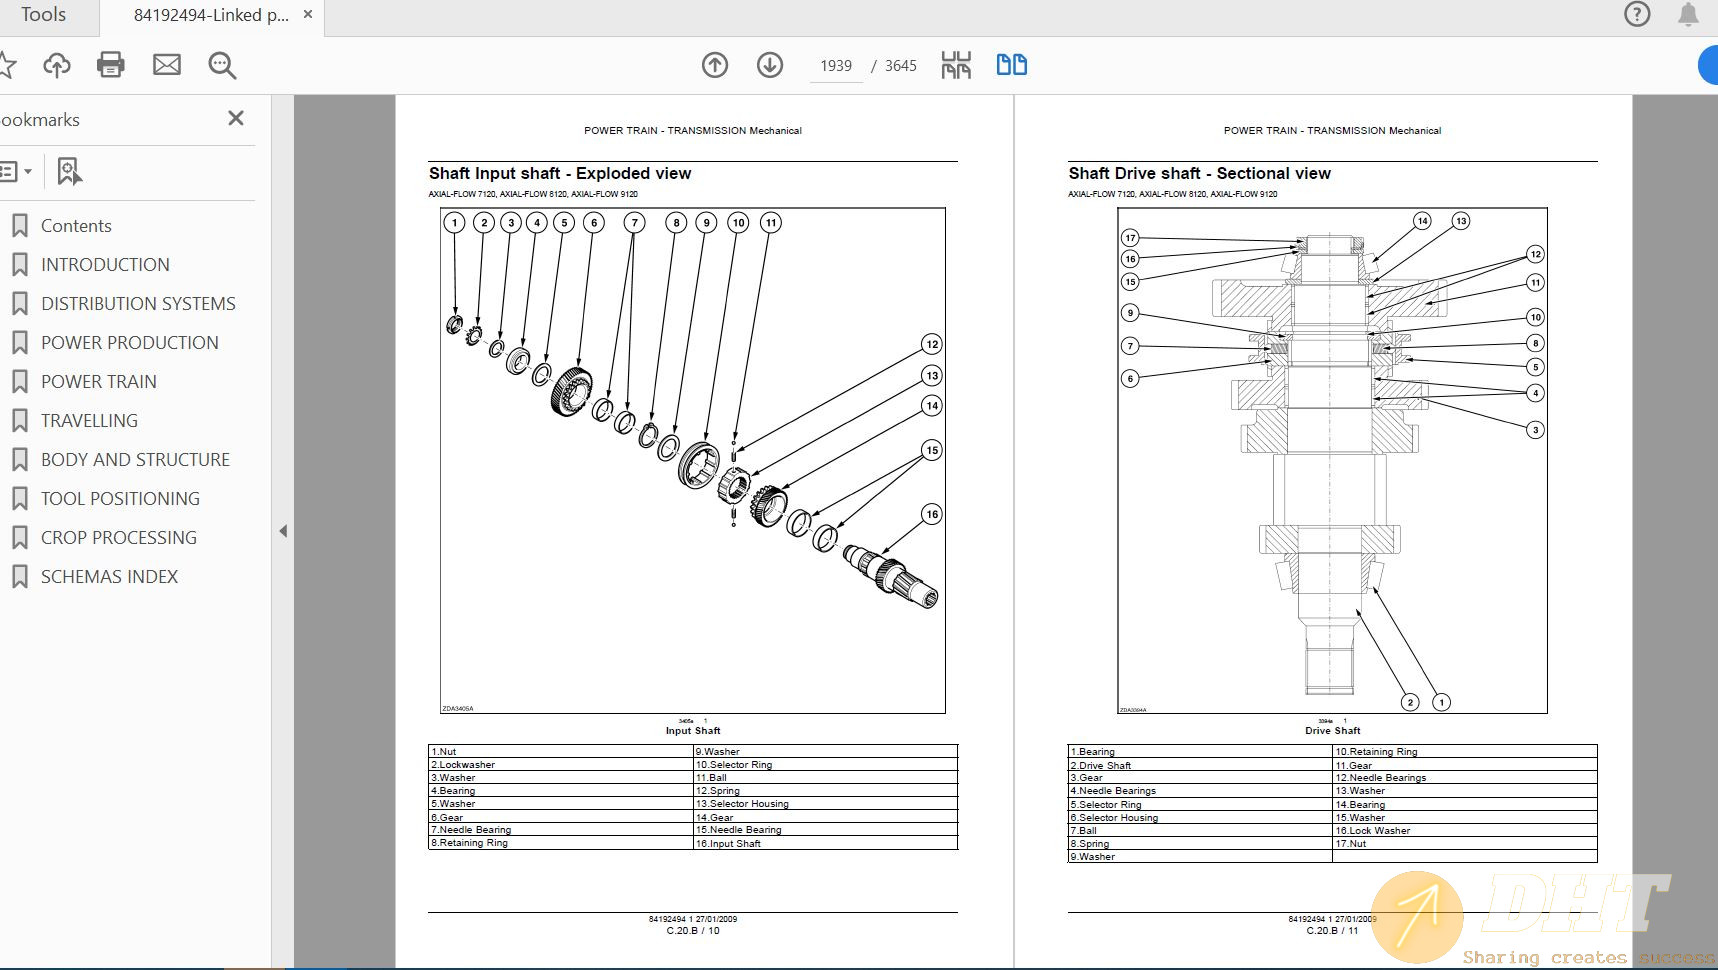Jump to the CROP PROCESSING bookmark
This screenshot has width=1718, height=970.
coord(118,538)
